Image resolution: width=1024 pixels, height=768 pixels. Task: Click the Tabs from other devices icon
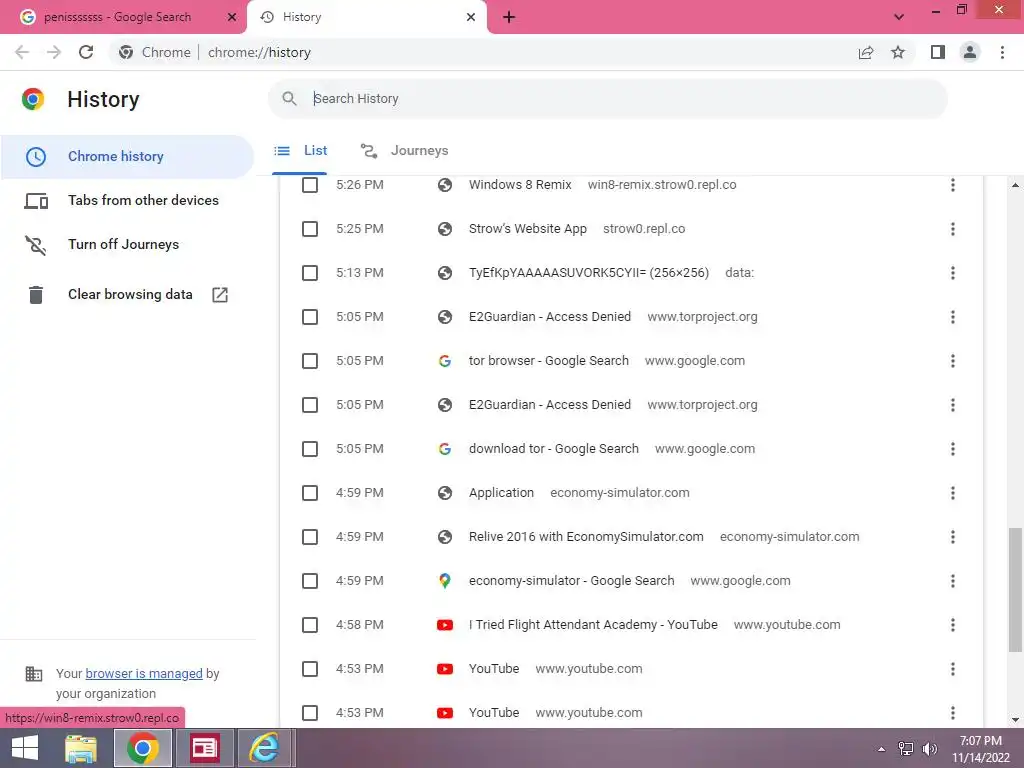36,200
